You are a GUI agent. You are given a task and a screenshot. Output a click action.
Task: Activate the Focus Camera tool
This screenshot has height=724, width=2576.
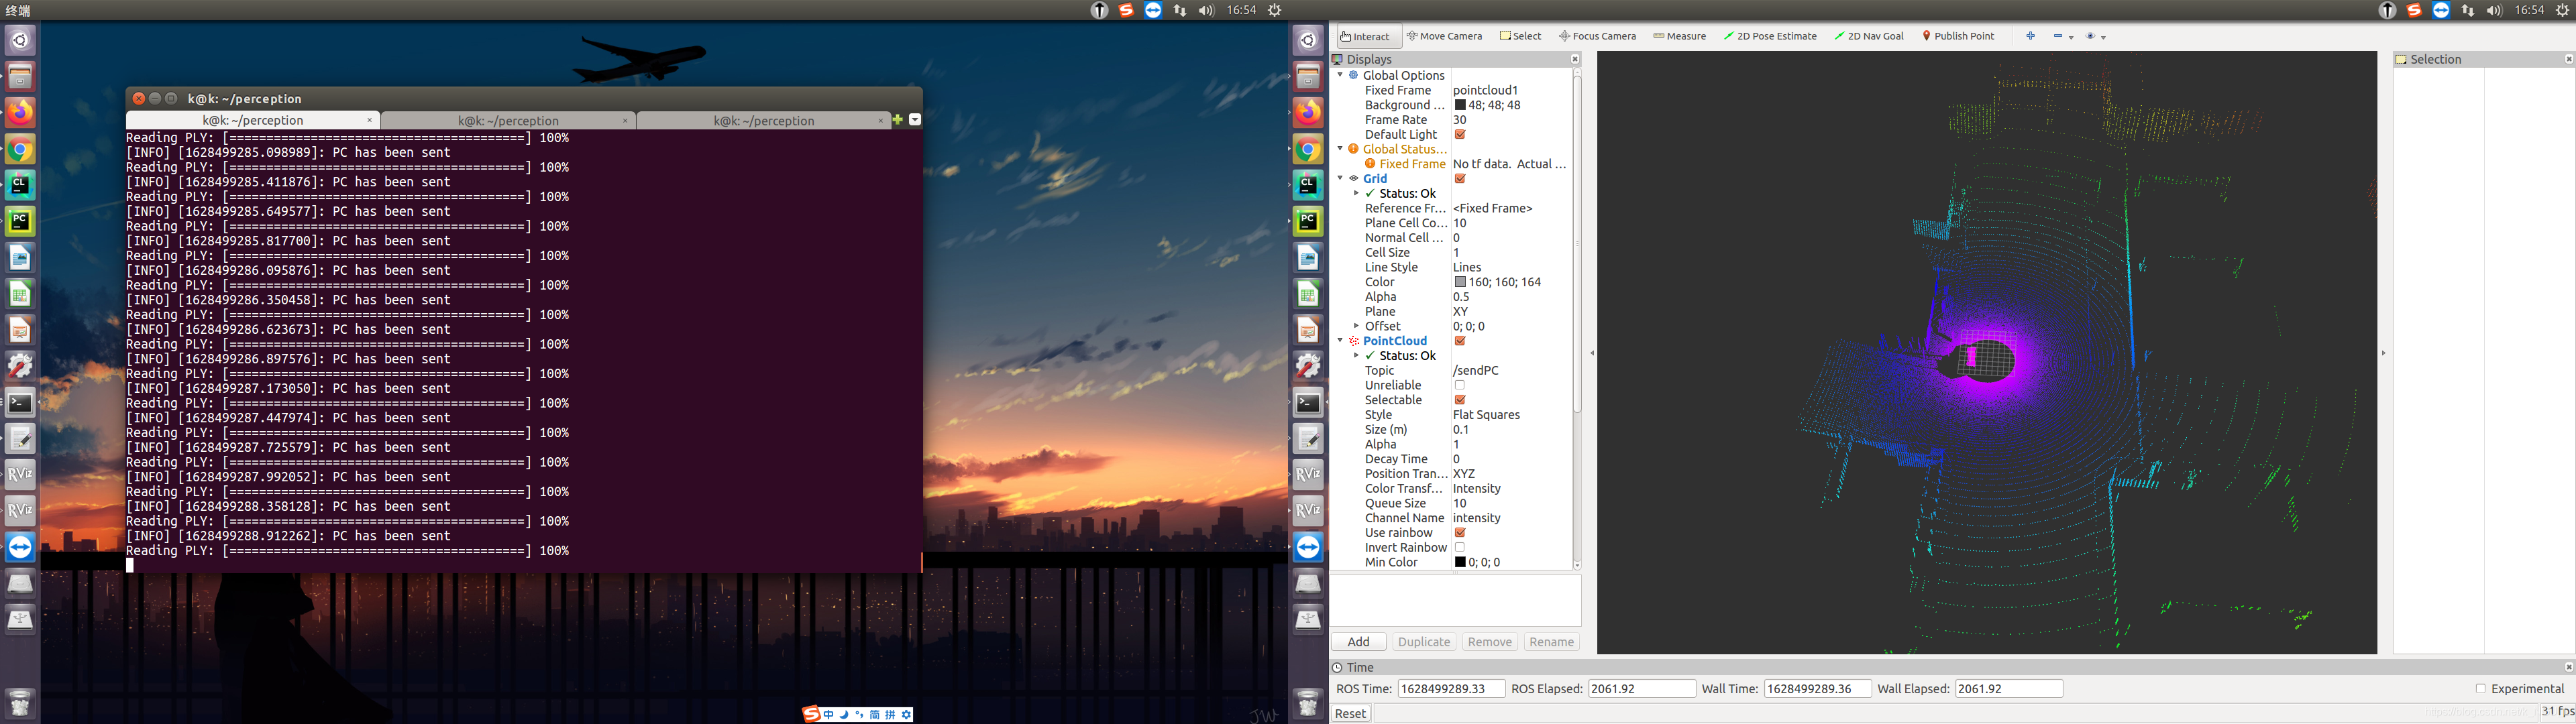tap(1597, 36)
